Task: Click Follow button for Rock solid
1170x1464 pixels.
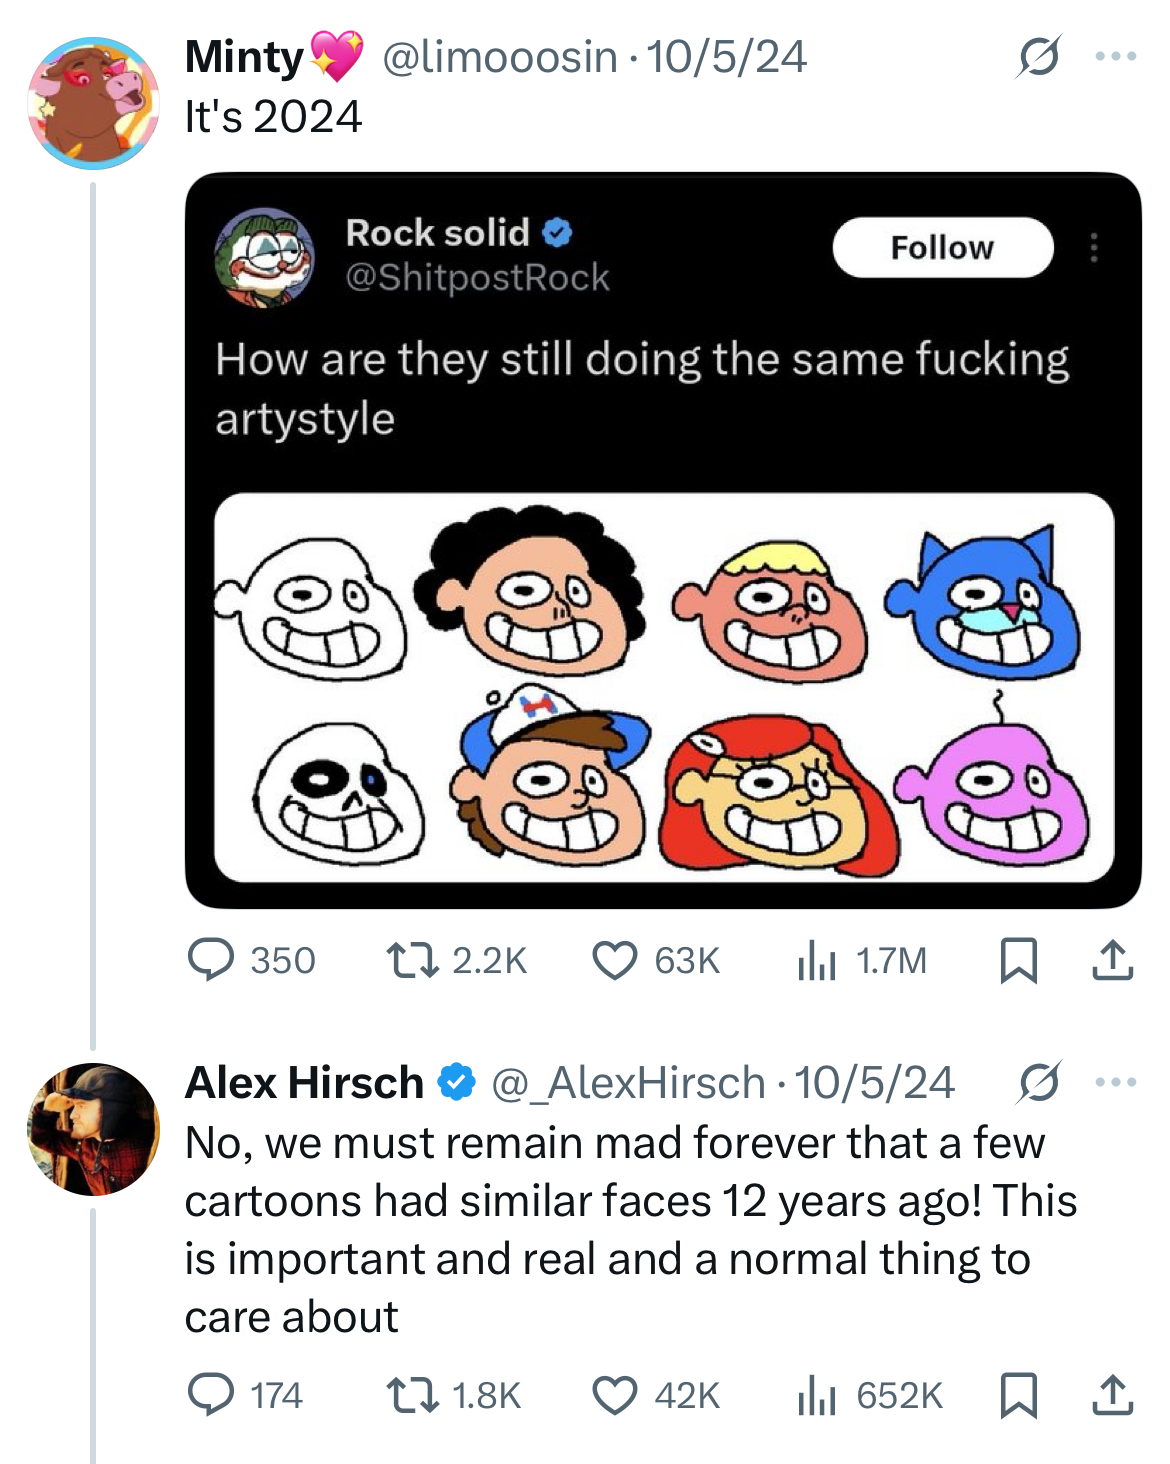Action: 942,247
